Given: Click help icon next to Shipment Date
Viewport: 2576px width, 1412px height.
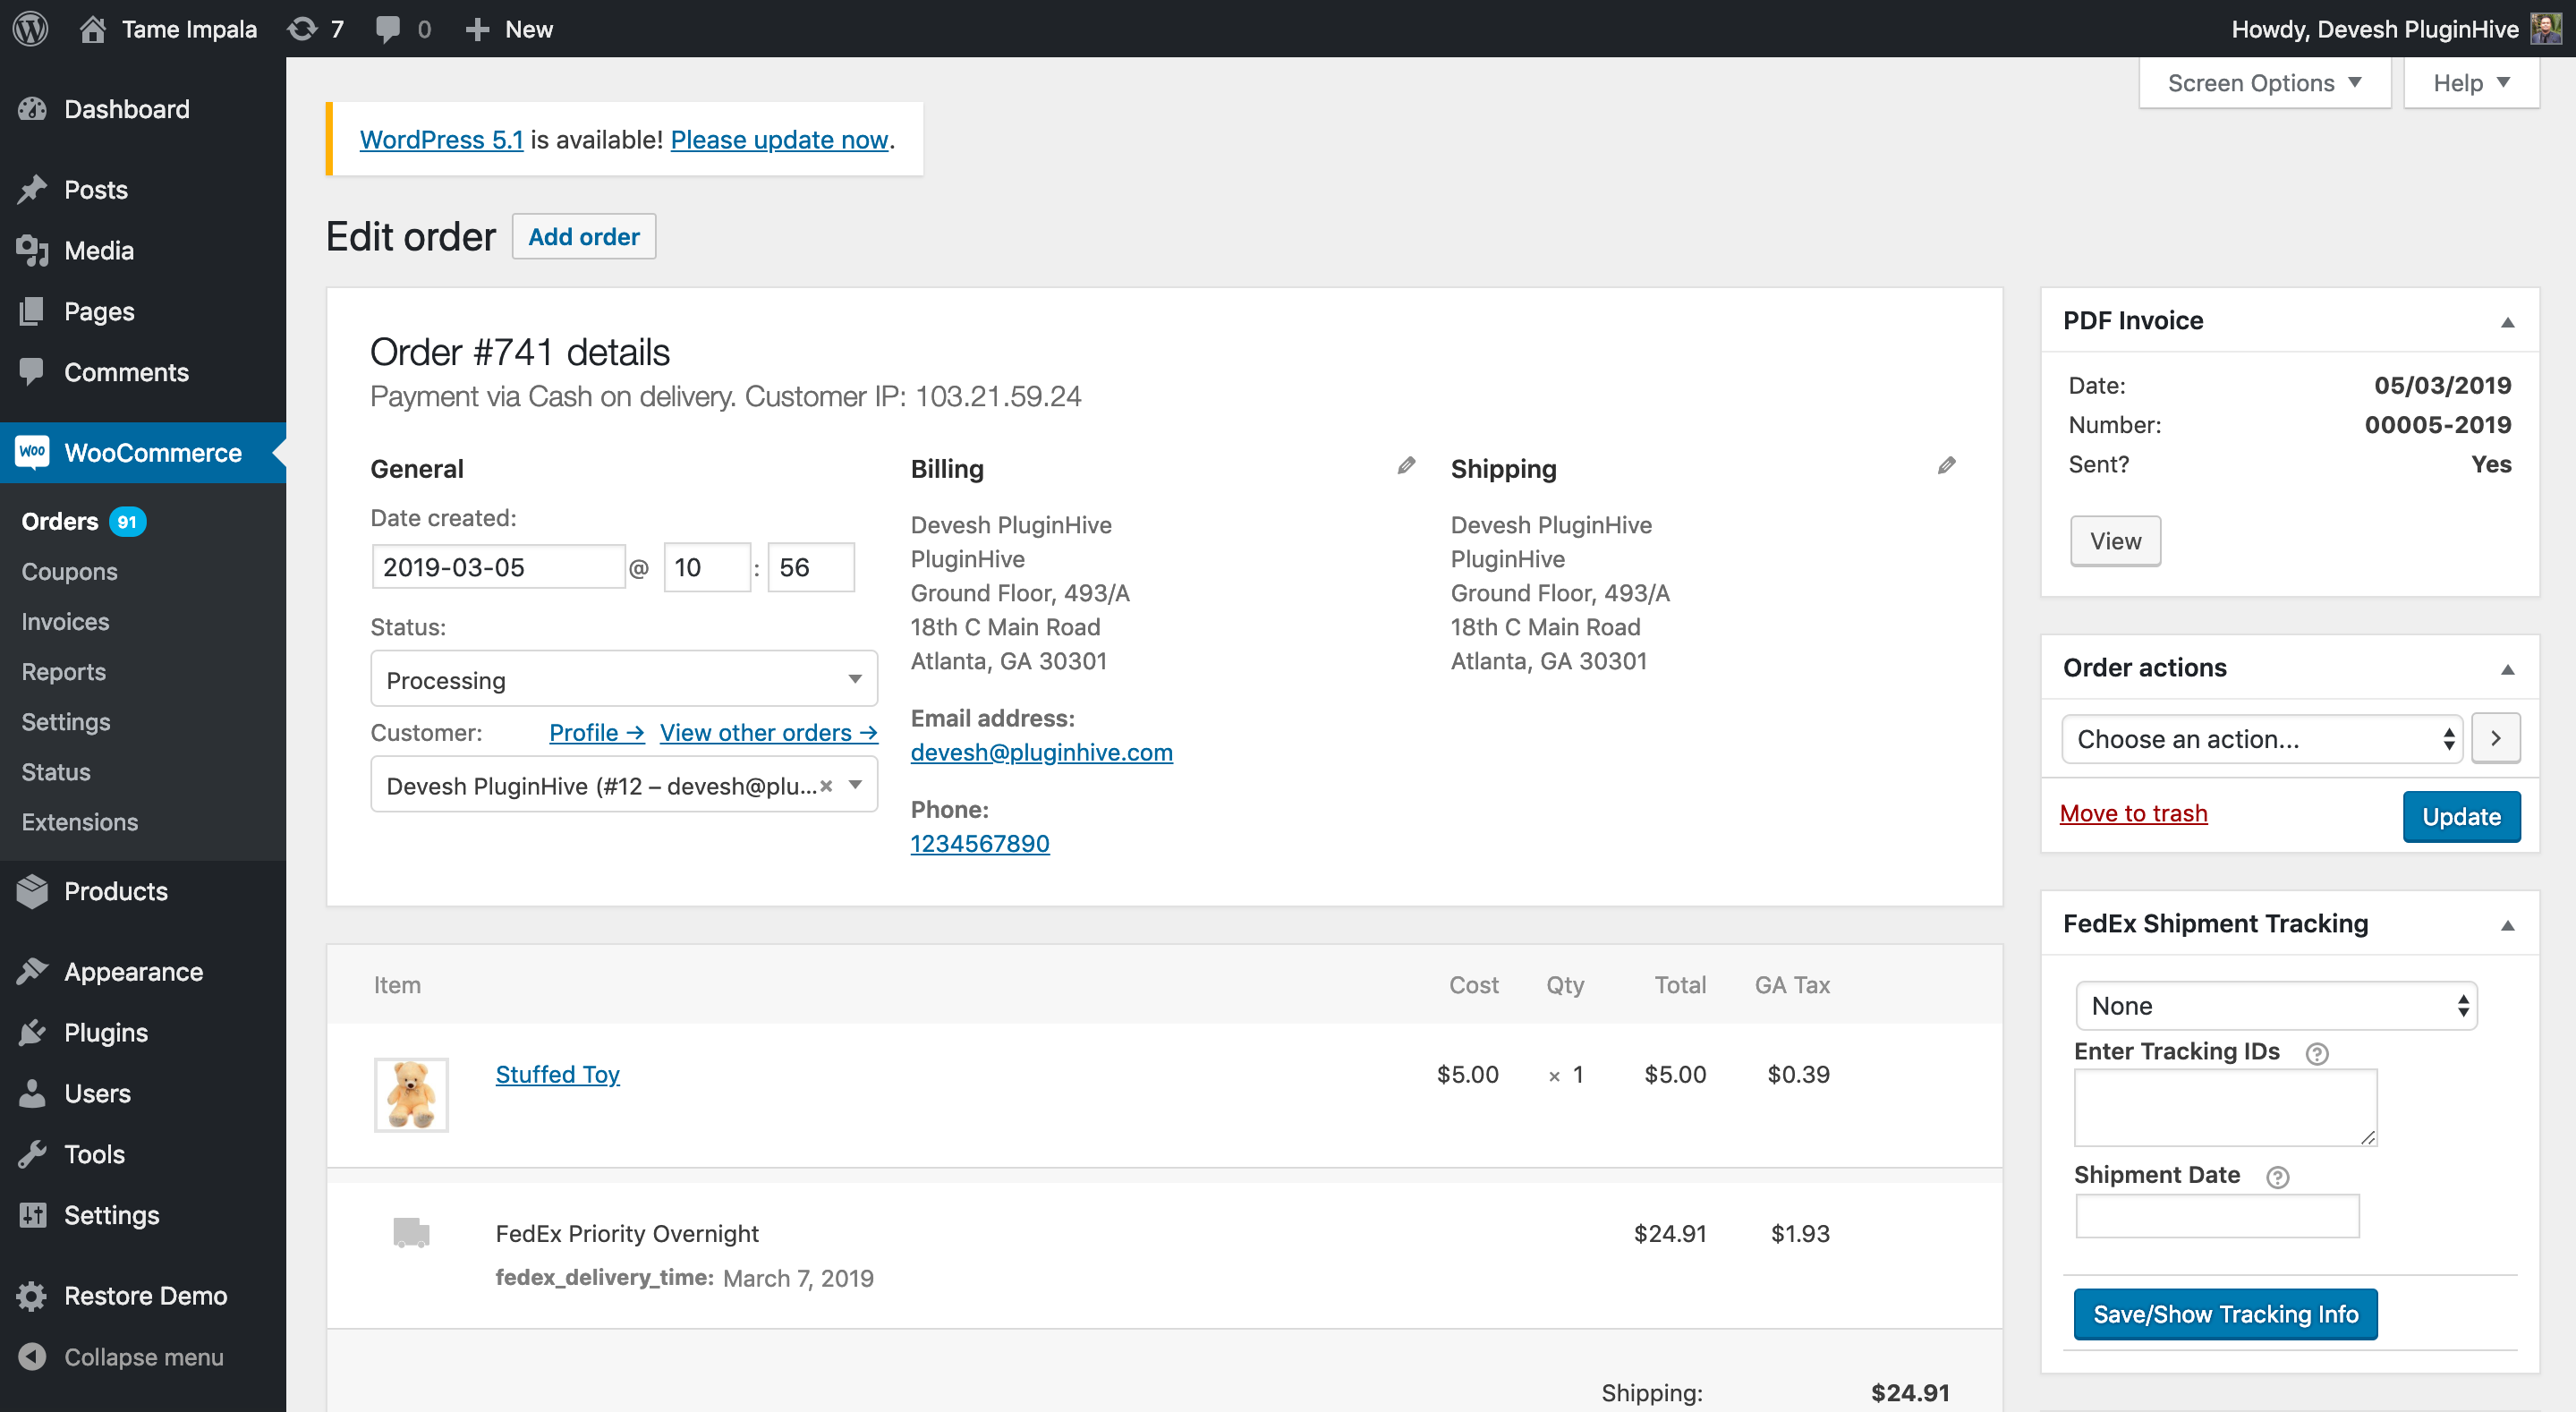Looking at the screenshot, I should pyautogui.click(x=2277, y=1177).
